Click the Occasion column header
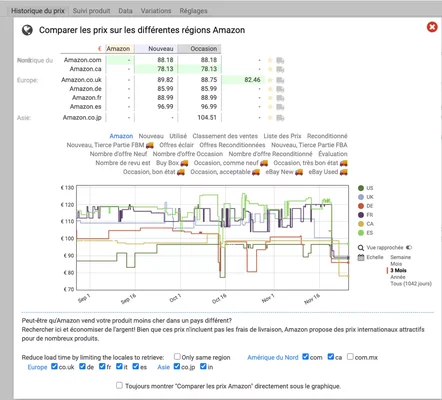 pyautogui.click(x=199, y=49)
